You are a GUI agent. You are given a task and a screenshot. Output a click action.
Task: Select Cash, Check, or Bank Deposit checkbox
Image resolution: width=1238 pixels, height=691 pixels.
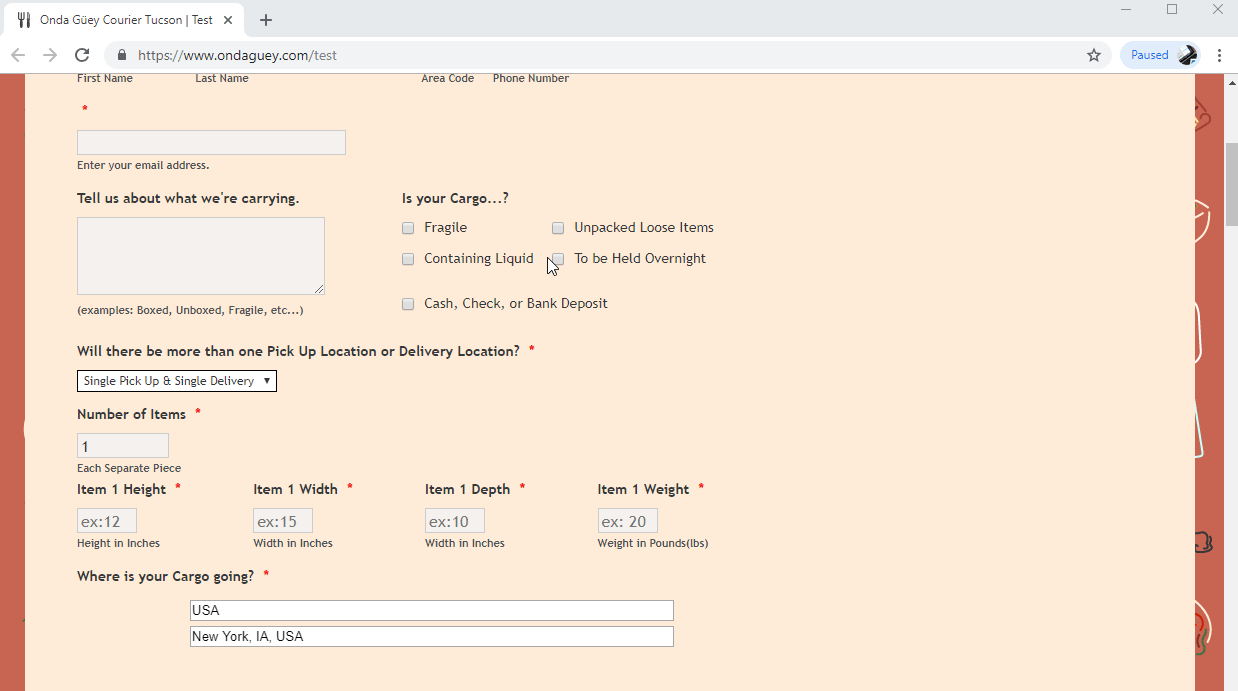[408, 304]
